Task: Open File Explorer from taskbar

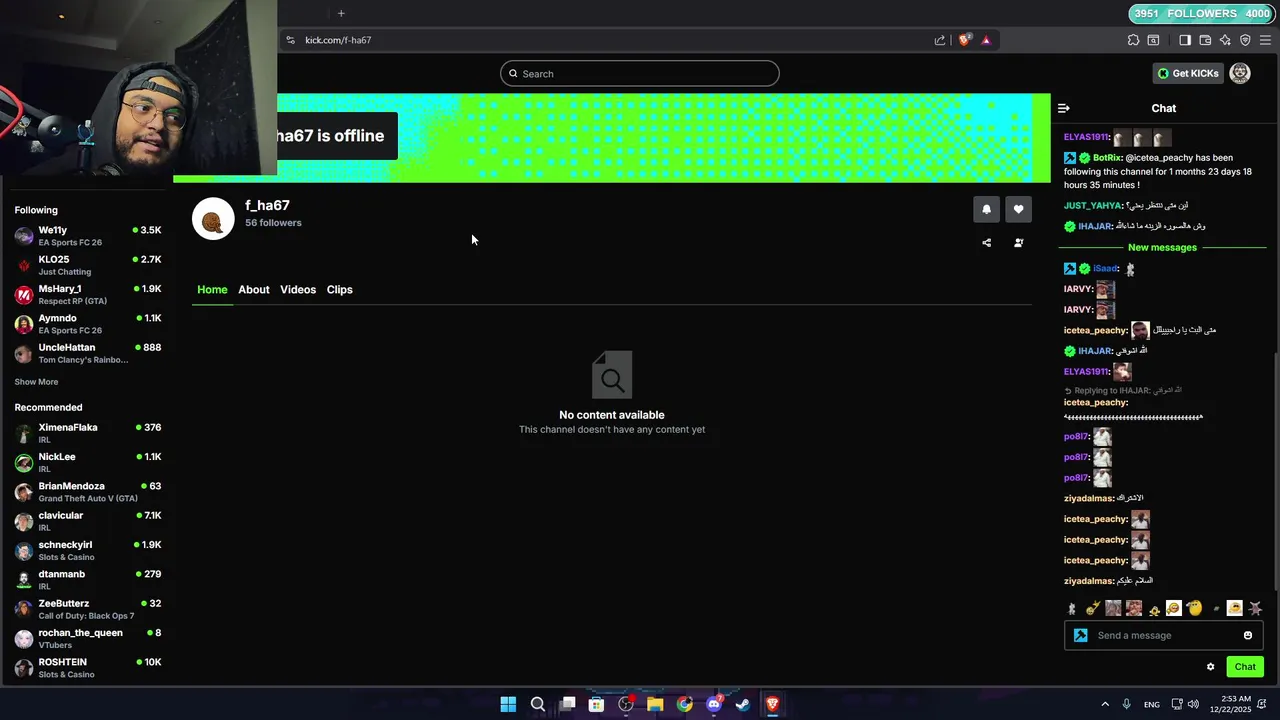Action: (655, 704)
